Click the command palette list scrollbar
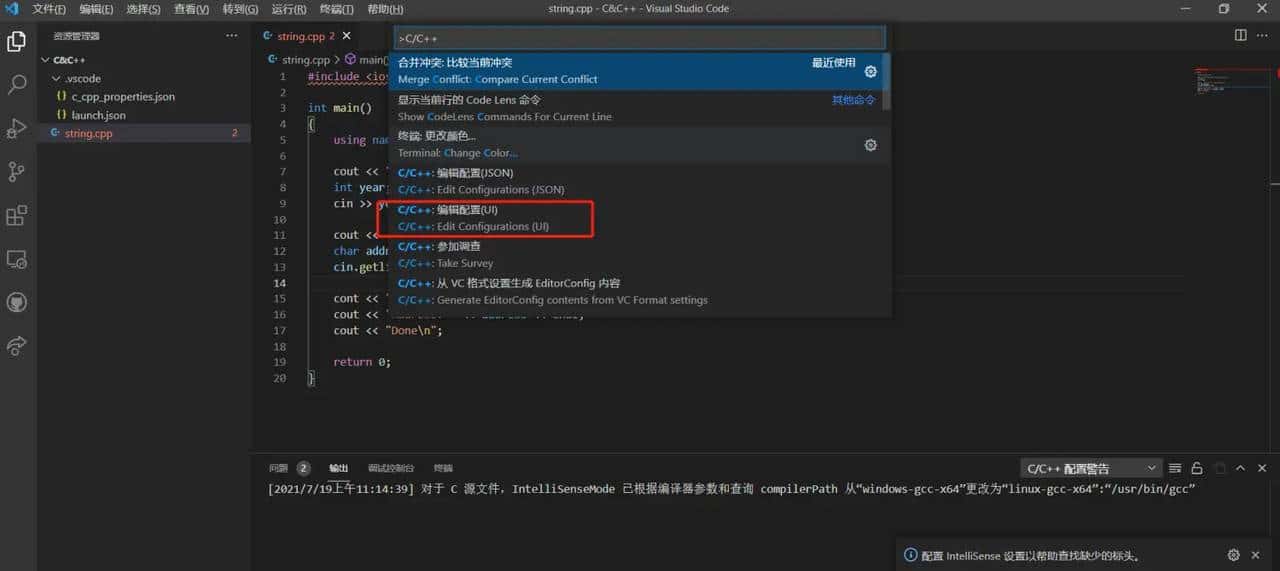 coord(888,82)
